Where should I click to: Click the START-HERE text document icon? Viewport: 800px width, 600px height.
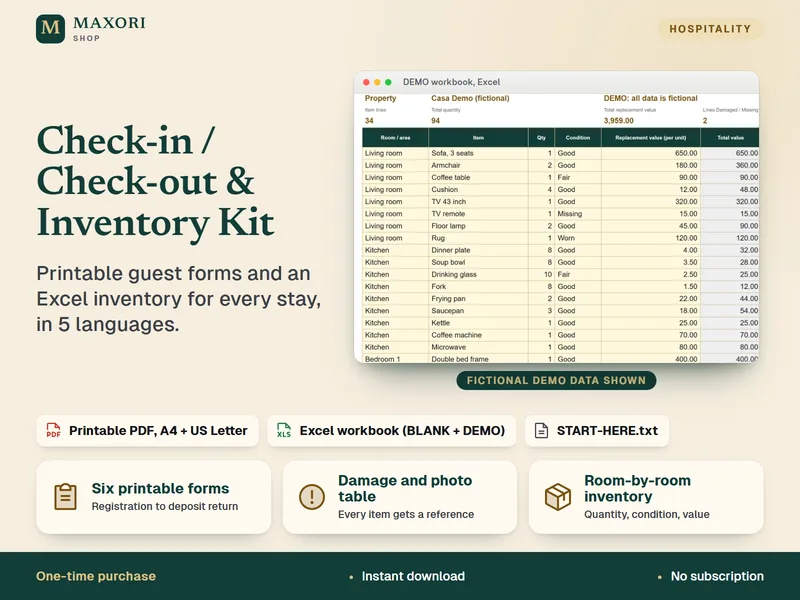[x=541, y=431]
